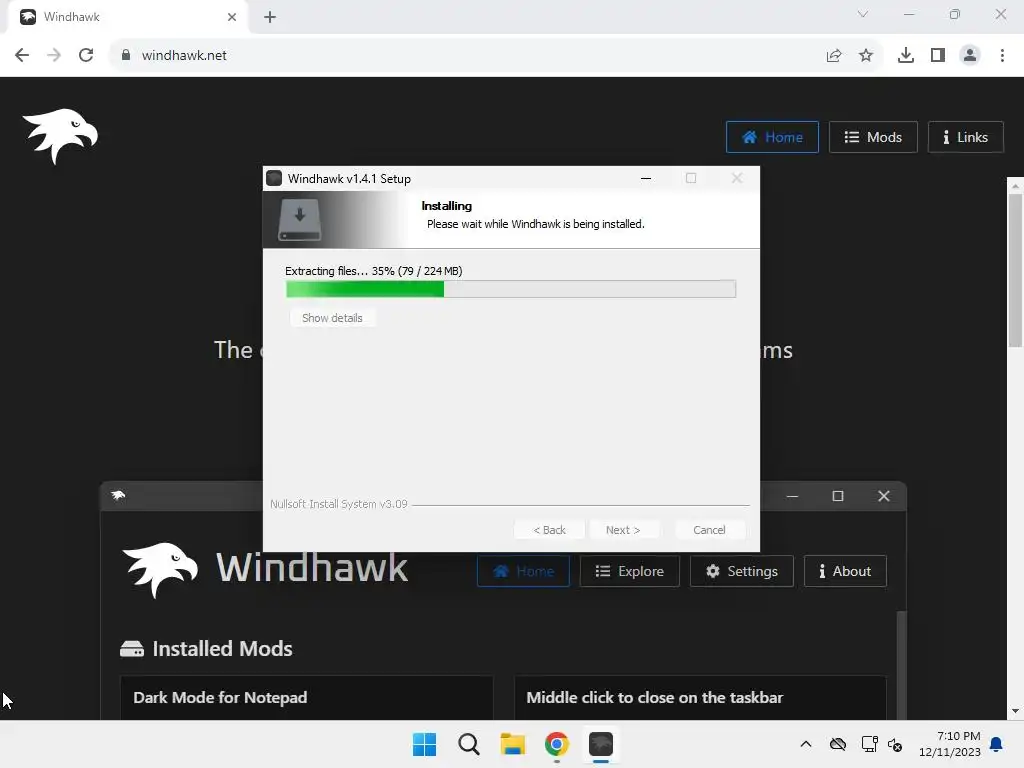Open the Mods page on windhawk.net

[873, 137]
